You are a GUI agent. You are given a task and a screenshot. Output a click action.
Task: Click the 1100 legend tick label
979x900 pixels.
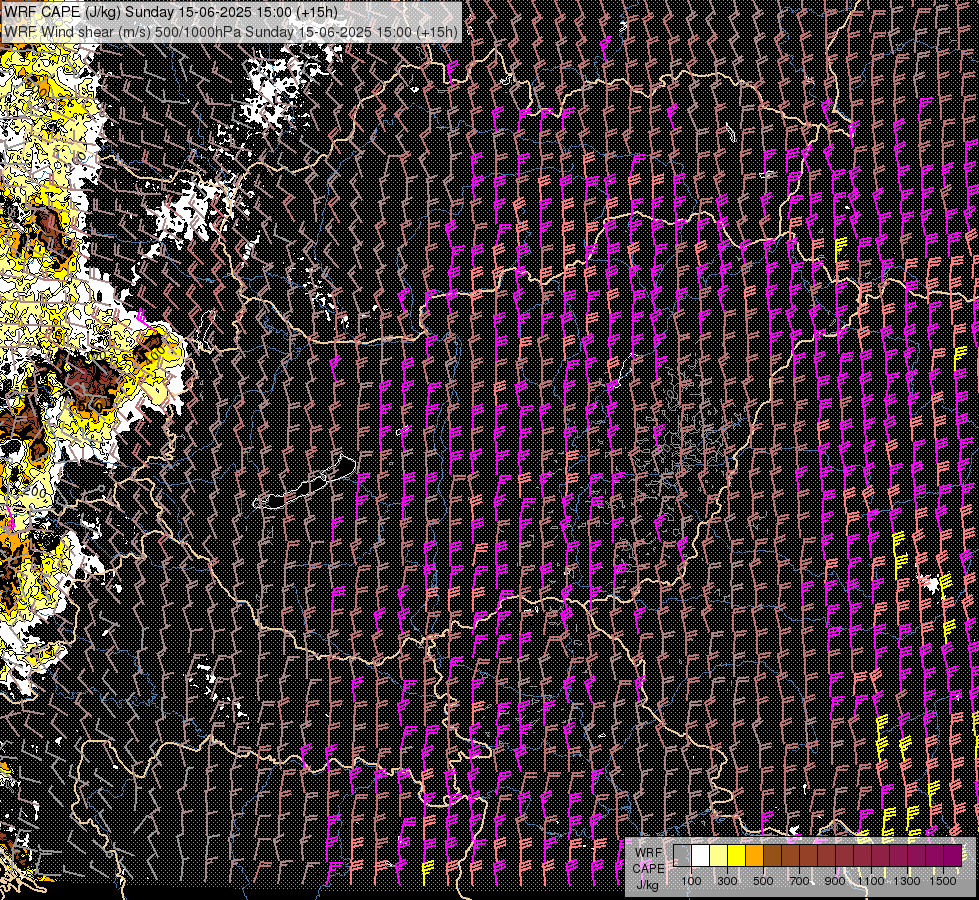click(x=870, y=881)
